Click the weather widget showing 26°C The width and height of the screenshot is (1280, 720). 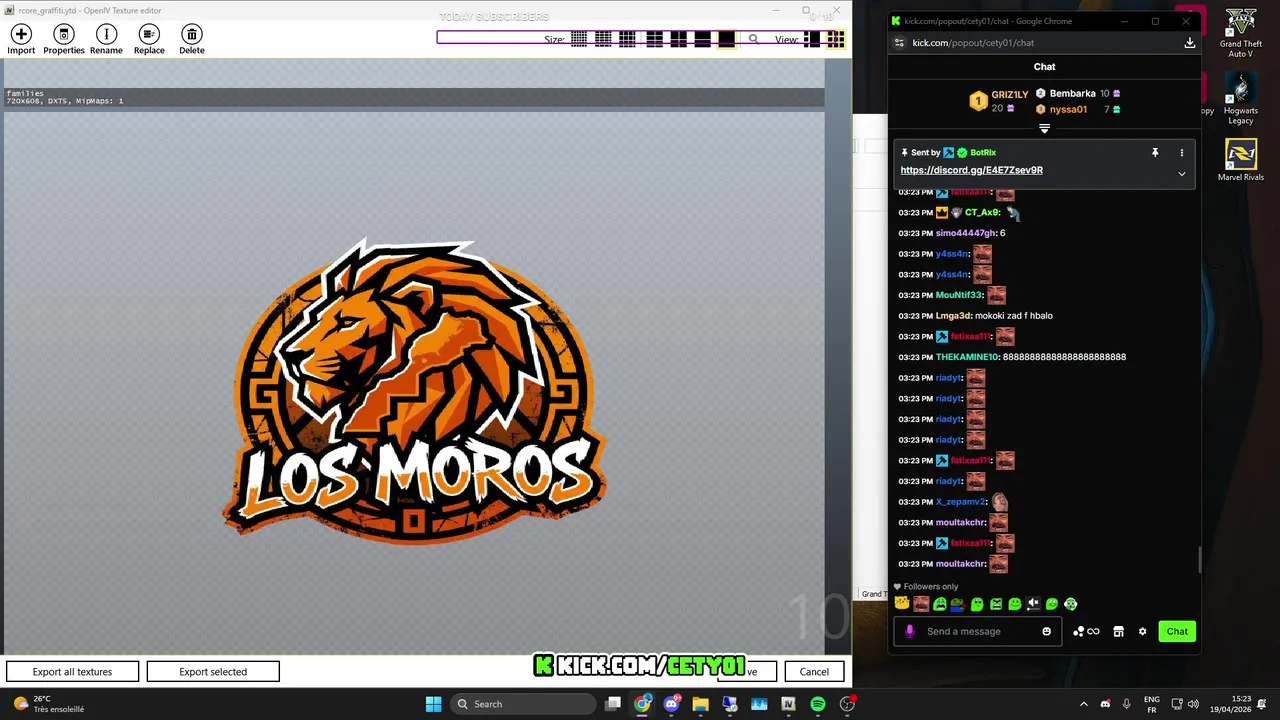click(50, 704)
